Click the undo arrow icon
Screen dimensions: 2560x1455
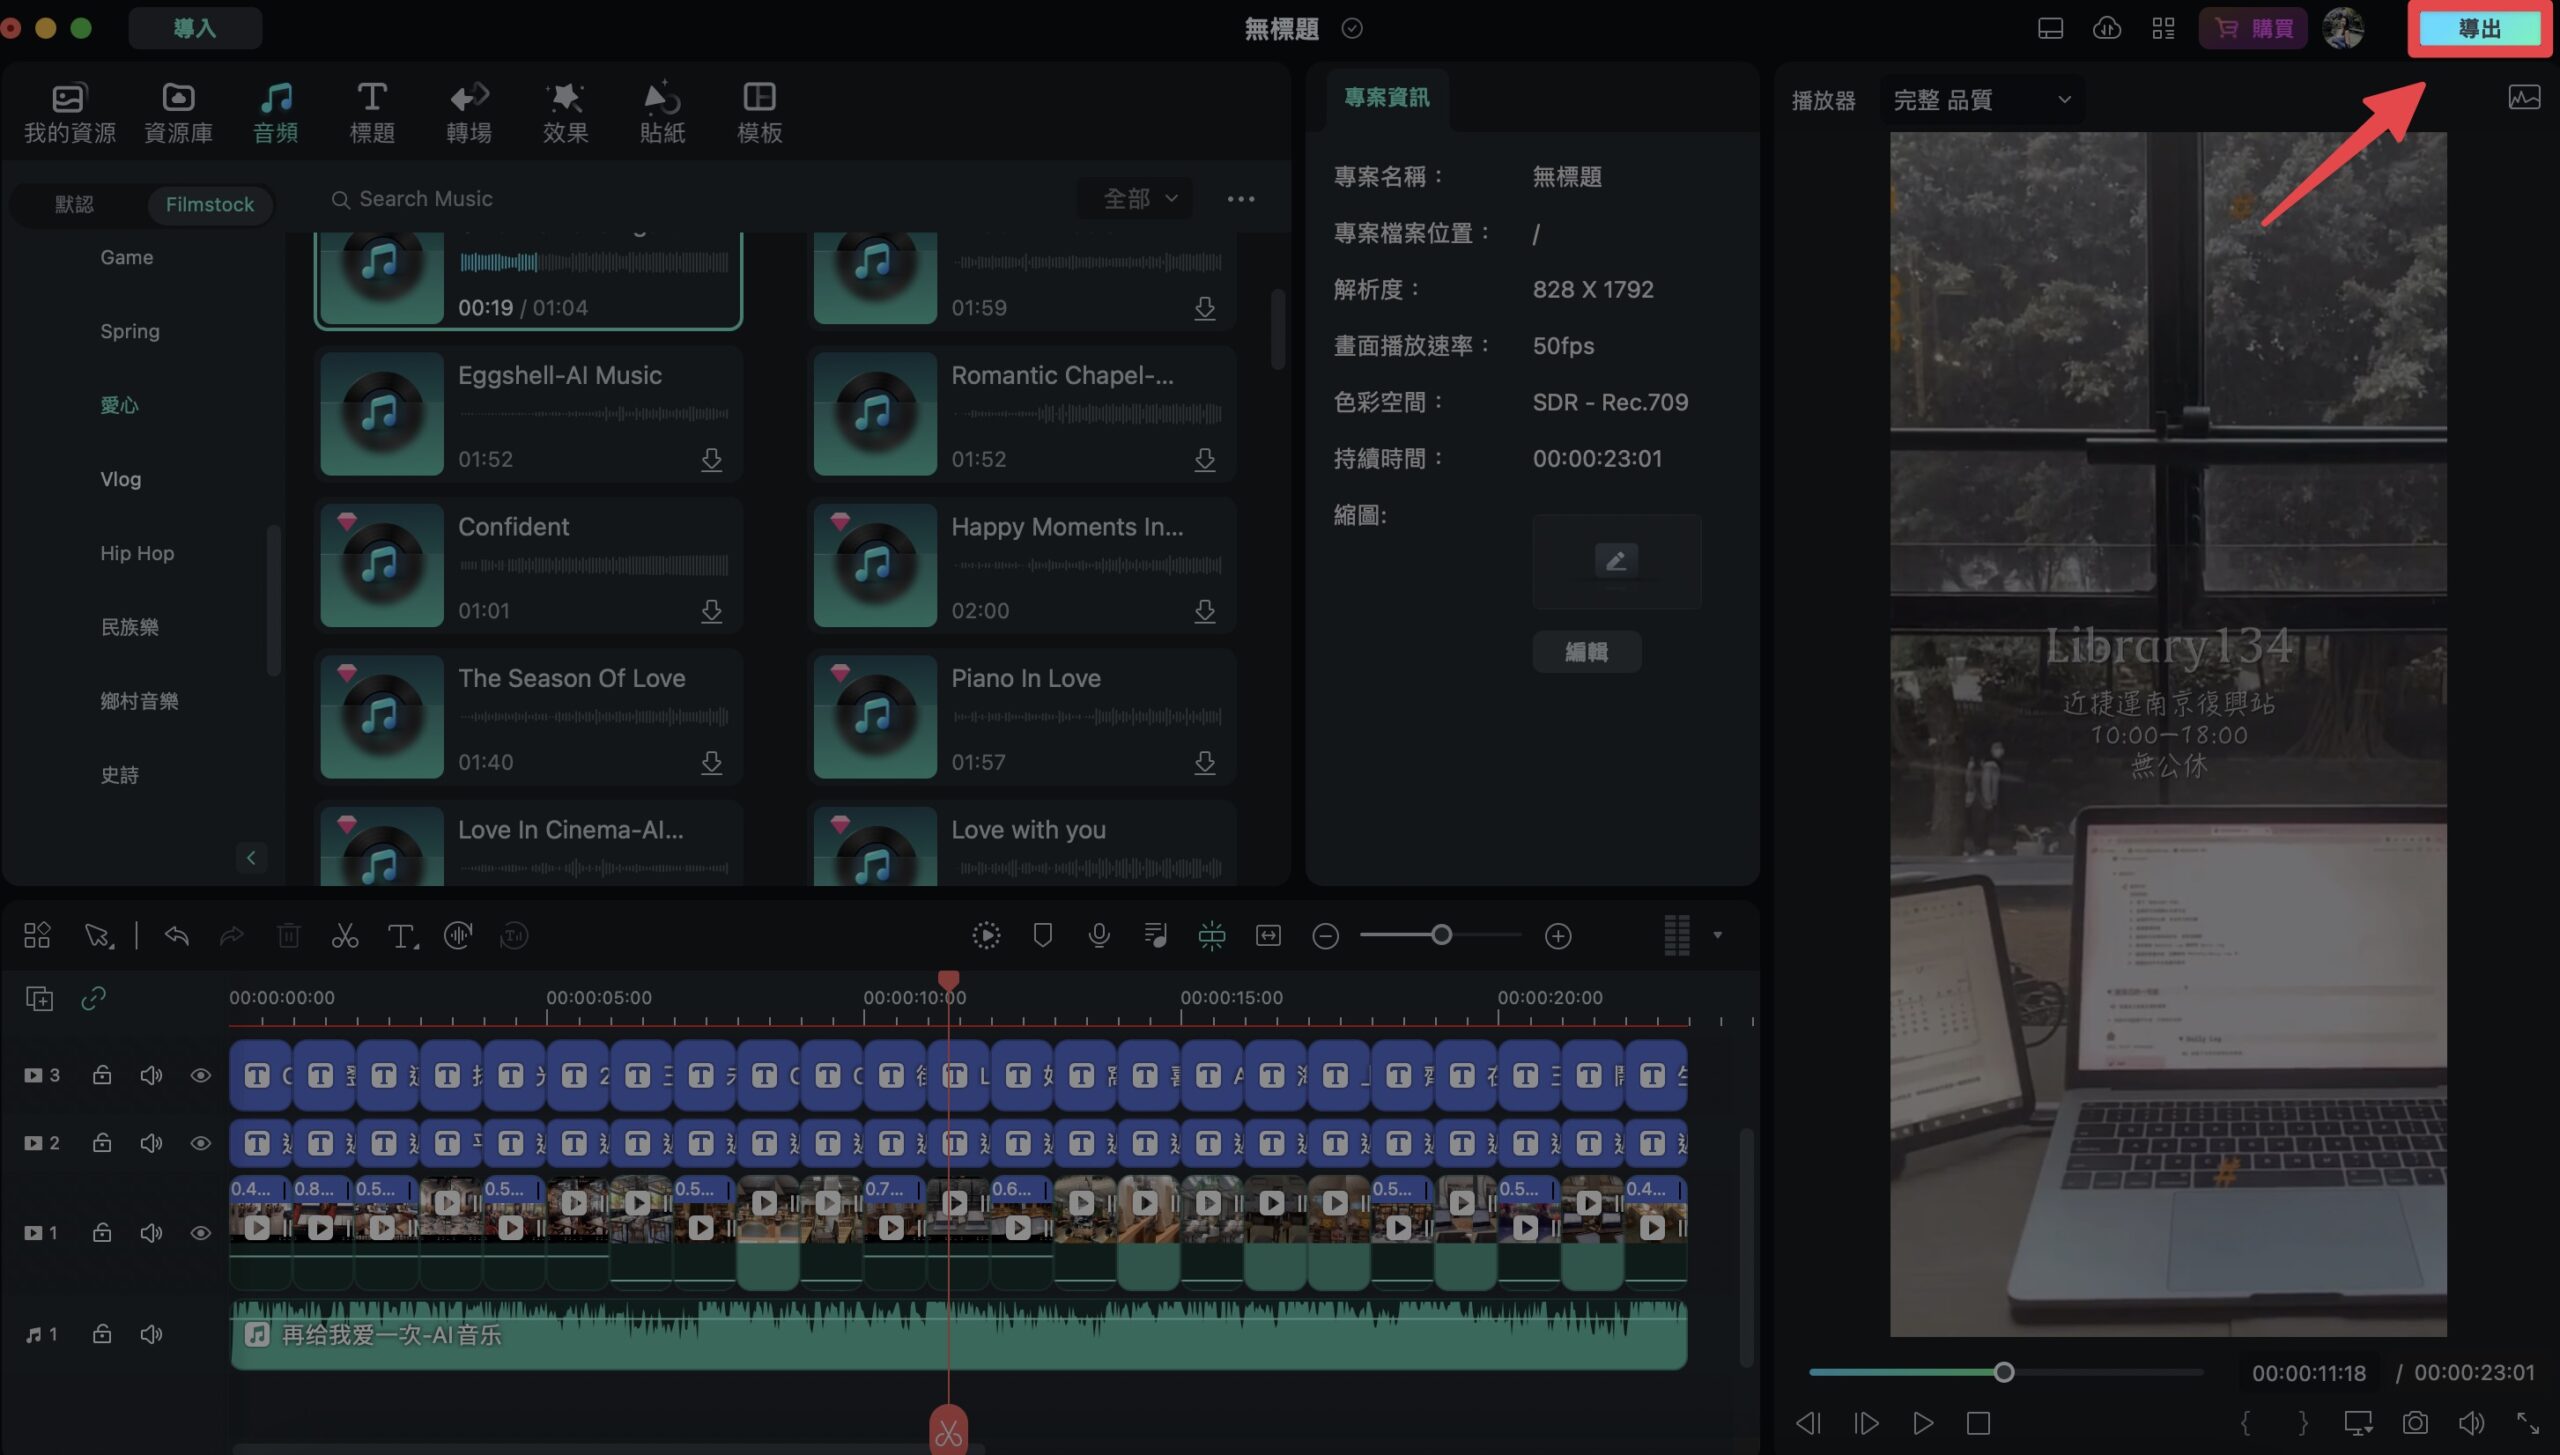click(x=177, y=936)
